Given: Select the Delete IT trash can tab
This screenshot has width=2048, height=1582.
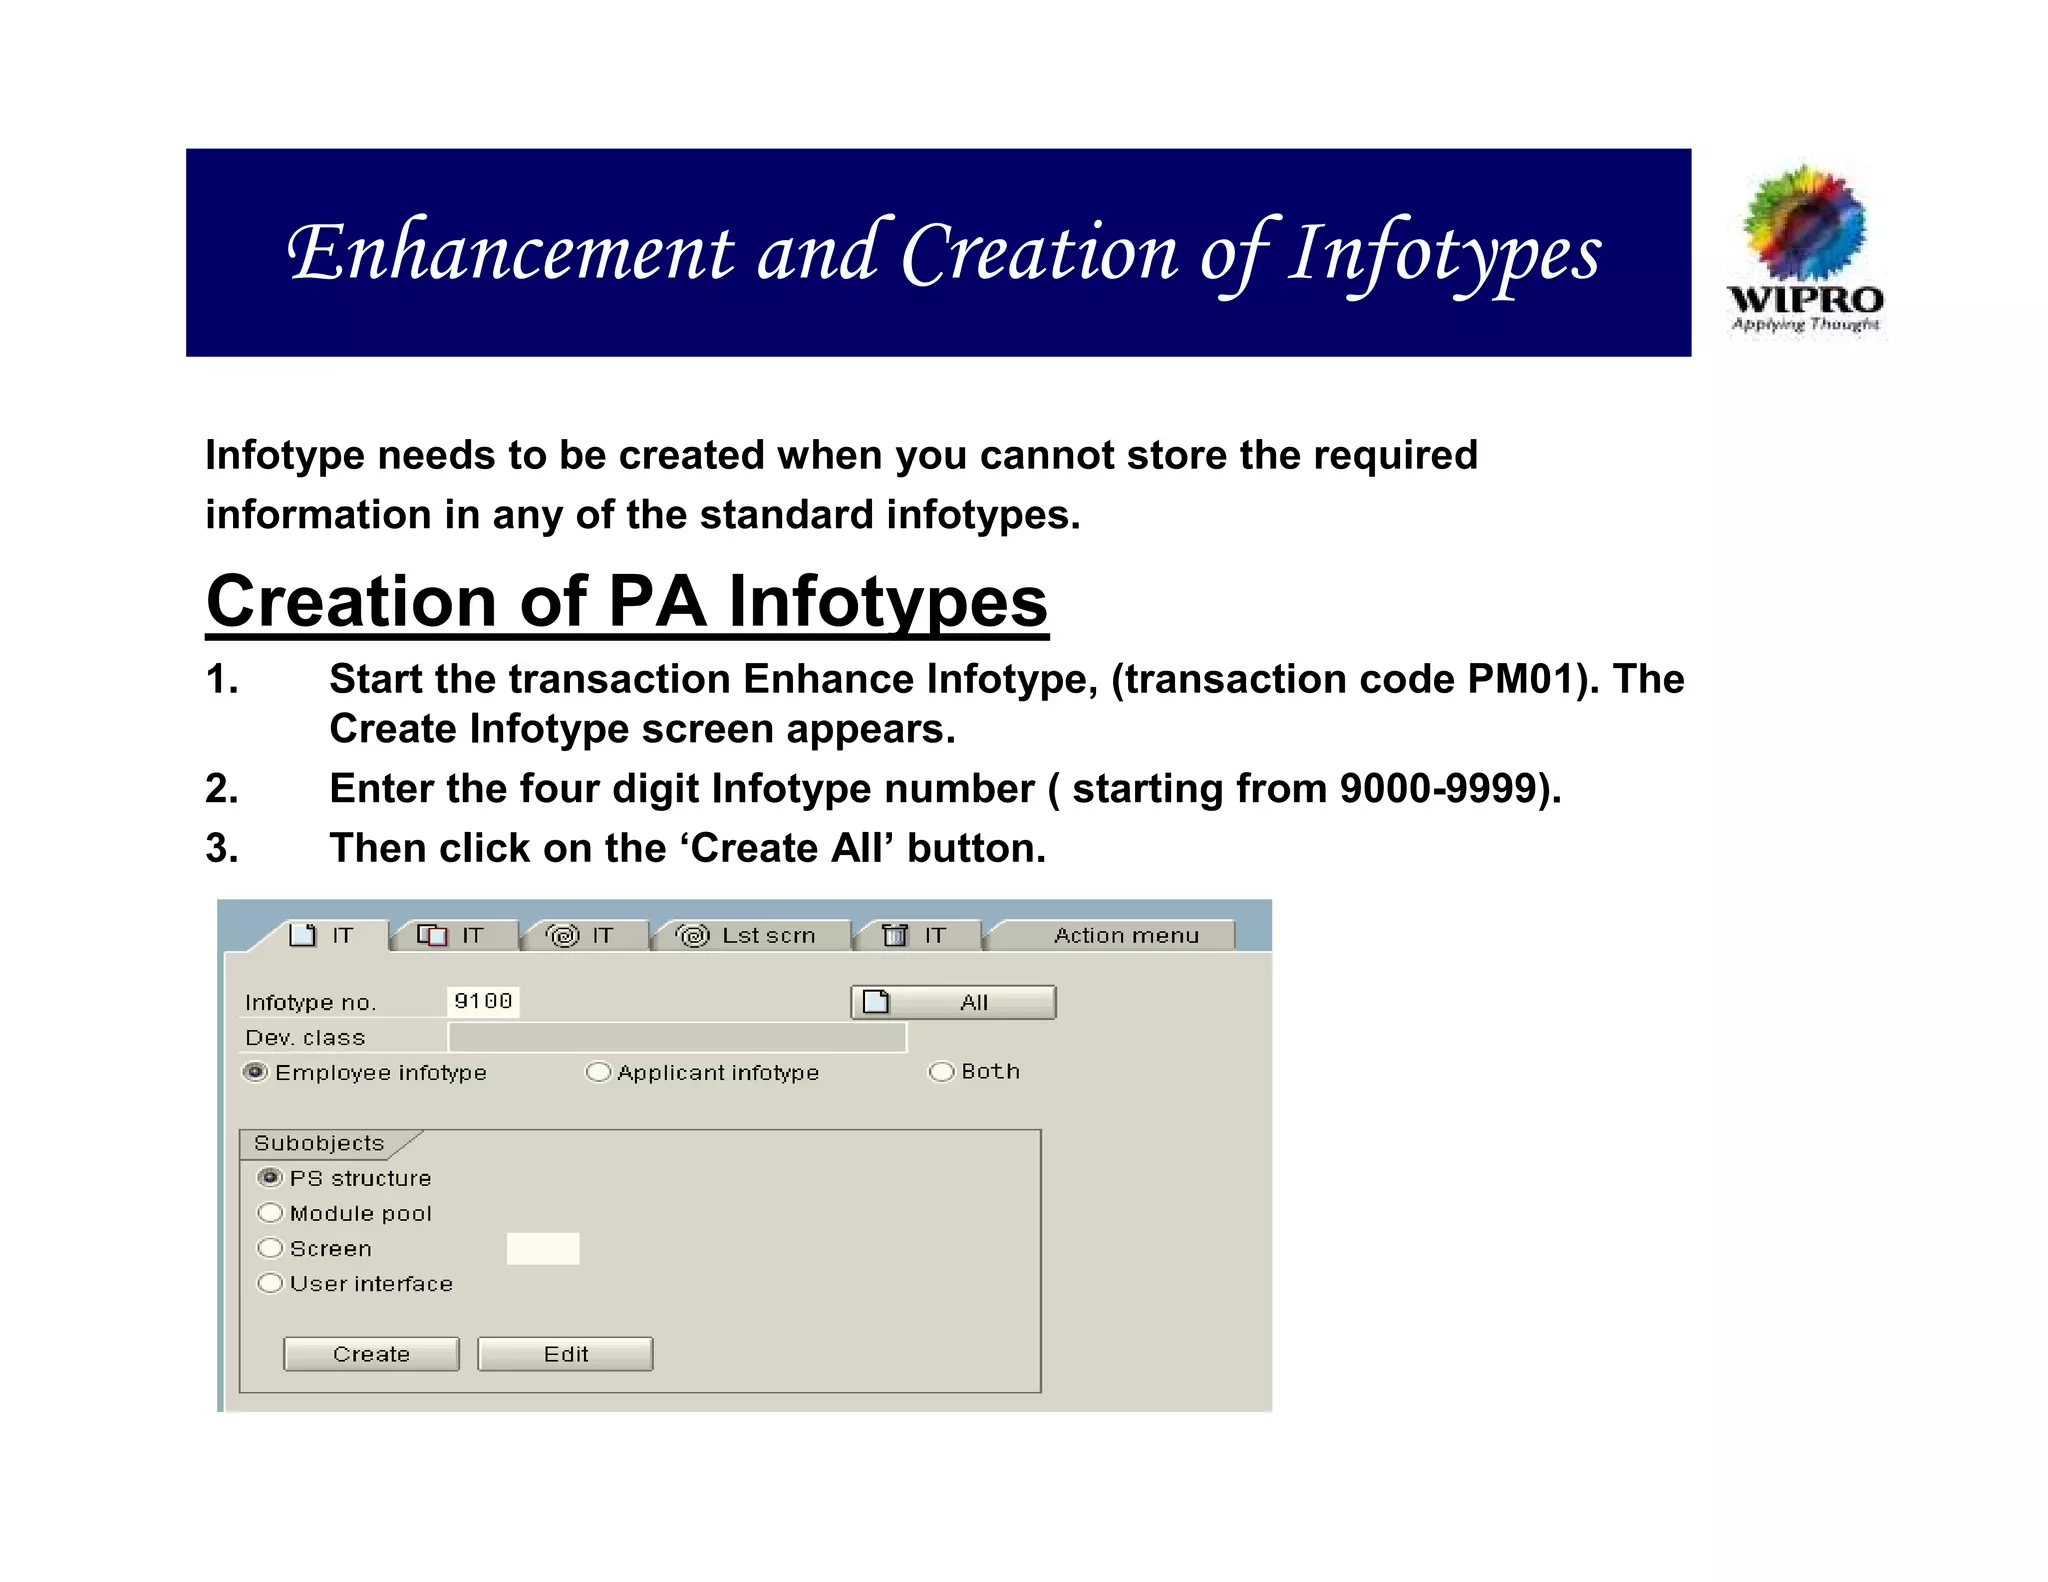Looking at the screenshot, I should tap(895, 935).
